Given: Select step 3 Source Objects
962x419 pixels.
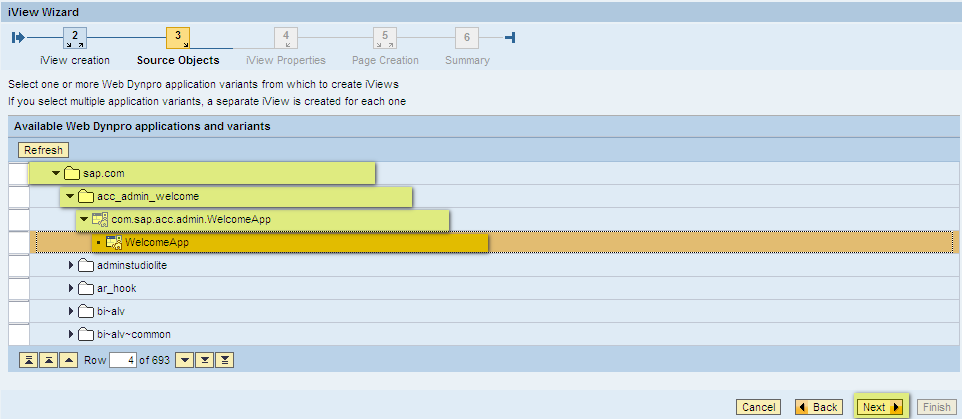Looking at the screenshot, I should (x=178, y=38).
